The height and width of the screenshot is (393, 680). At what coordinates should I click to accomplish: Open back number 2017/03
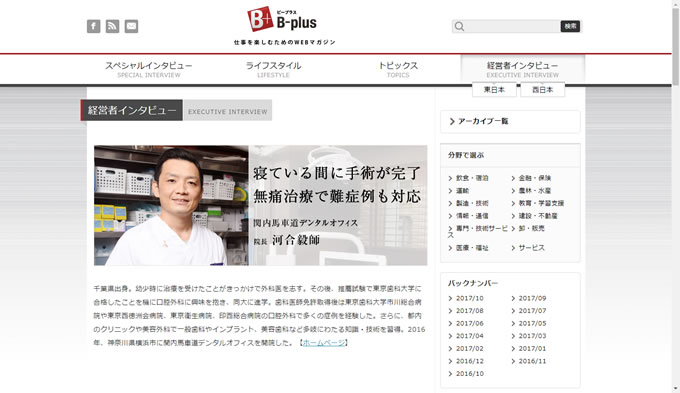(532, 336)
